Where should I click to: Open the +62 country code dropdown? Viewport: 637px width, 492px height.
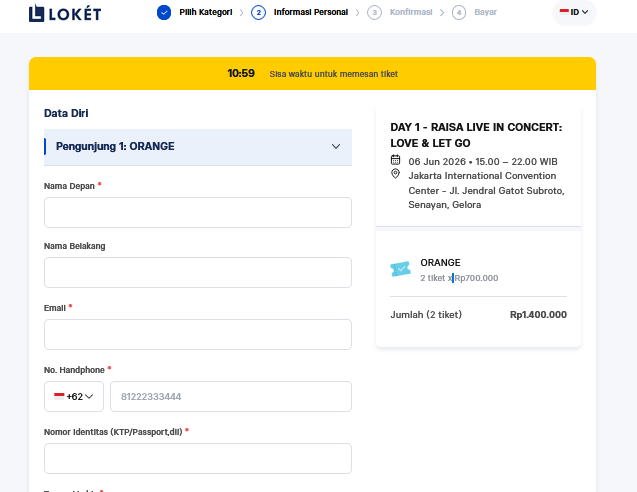[x=74, y=397]
